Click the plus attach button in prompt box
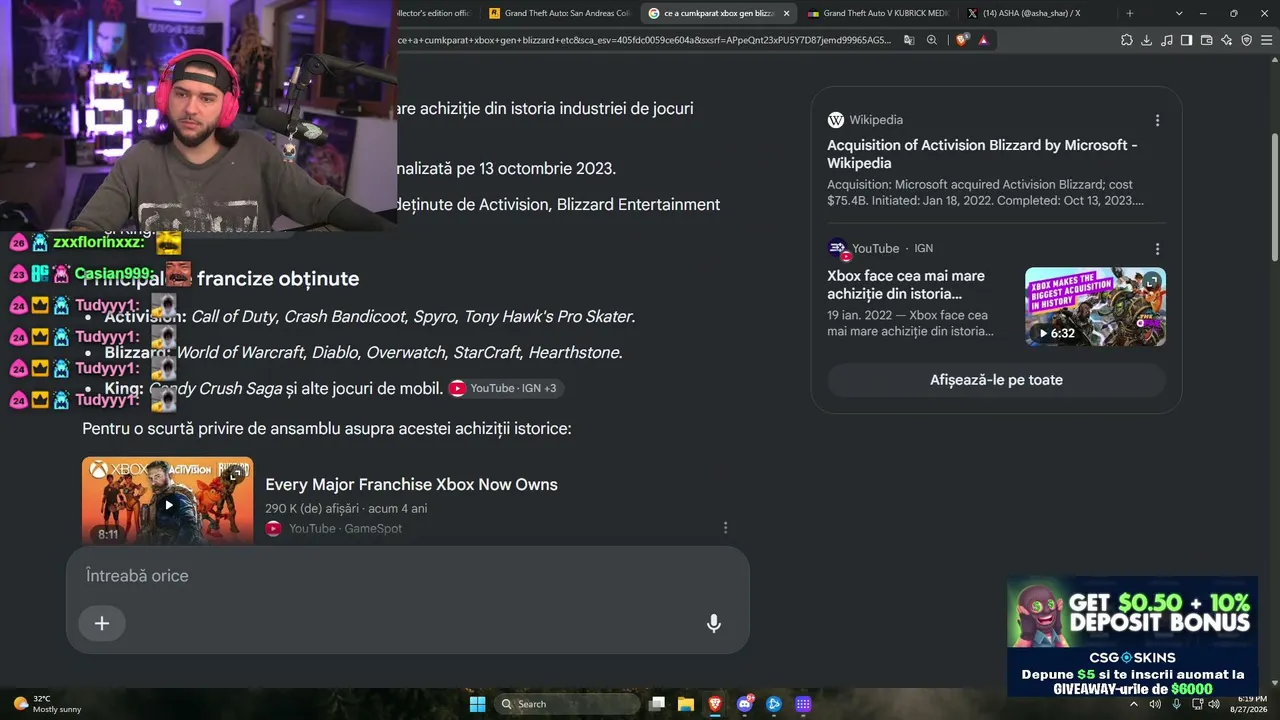This screenshot has height=720, width=1280. tap(102, 623)
